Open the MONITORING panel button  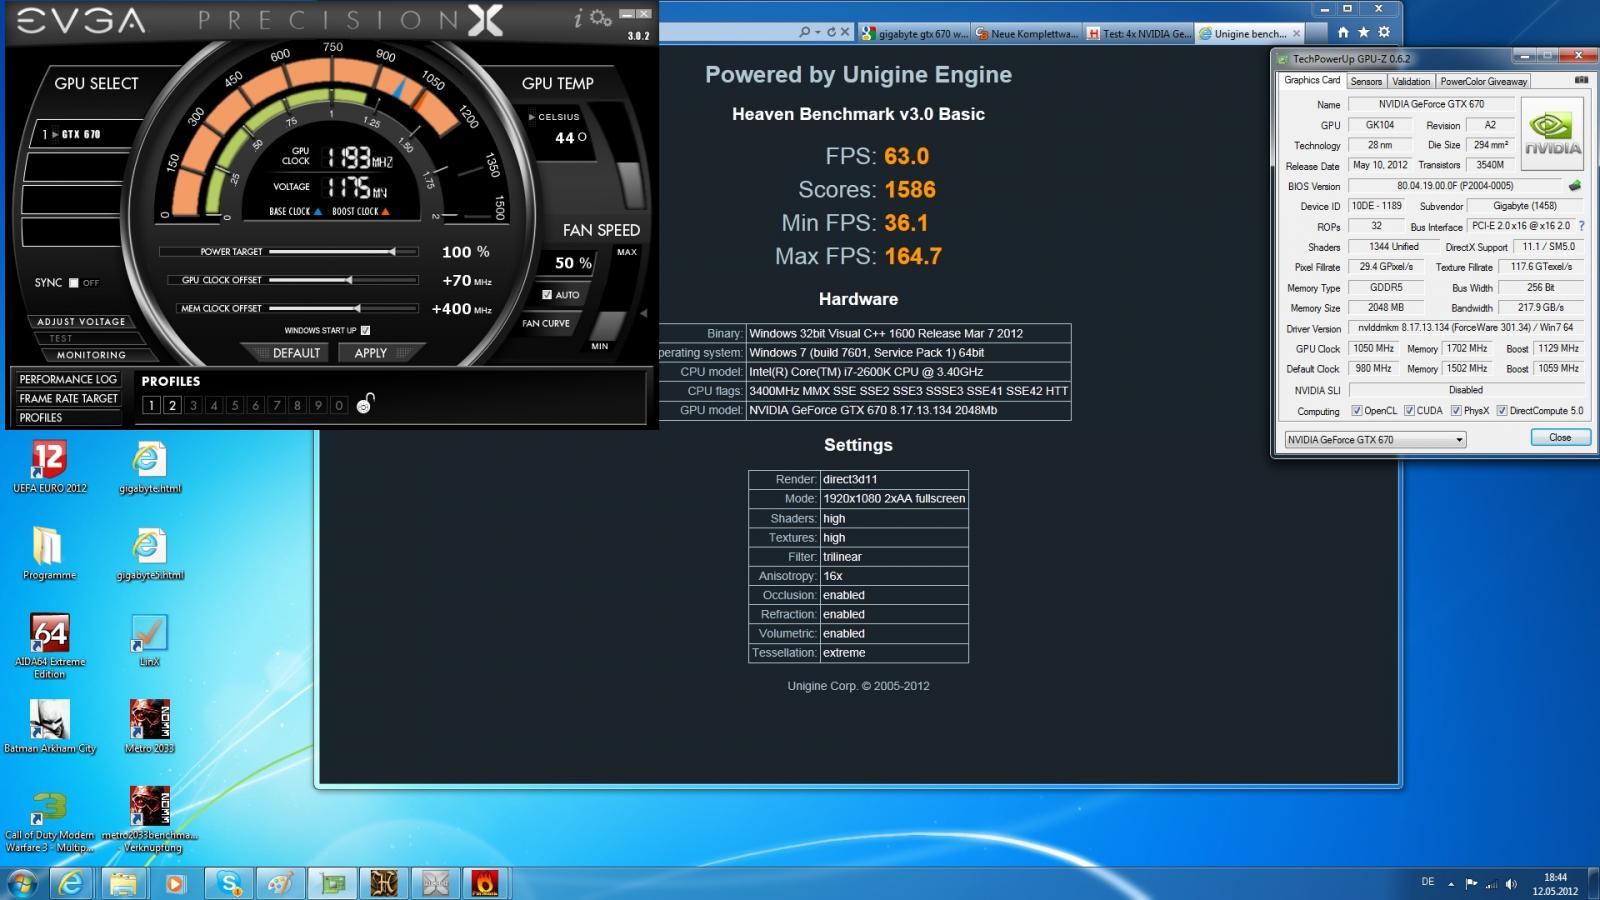(91, 355)
